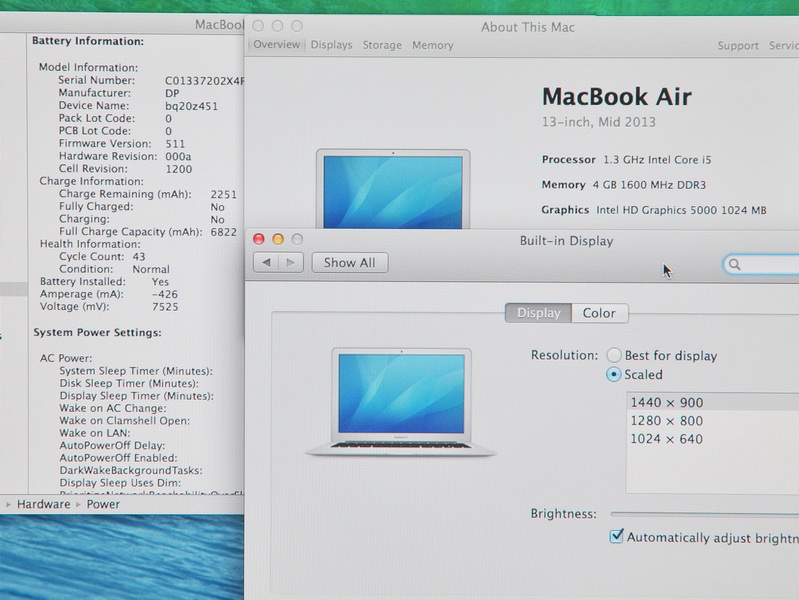
Task: Click the Wake on Clamshell Open row
Action: [124, 421]
